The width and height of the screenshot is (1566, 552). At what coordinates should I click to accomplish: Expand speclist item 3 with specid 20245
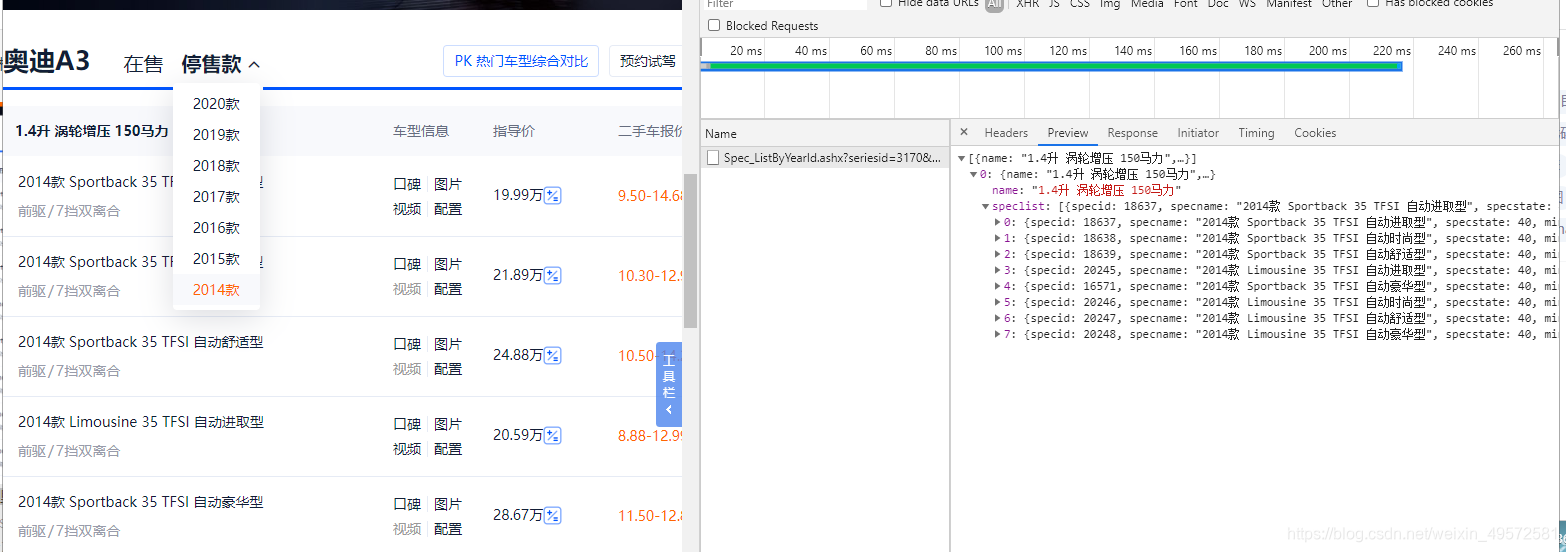pyautogui.click(x=998, y=270)
